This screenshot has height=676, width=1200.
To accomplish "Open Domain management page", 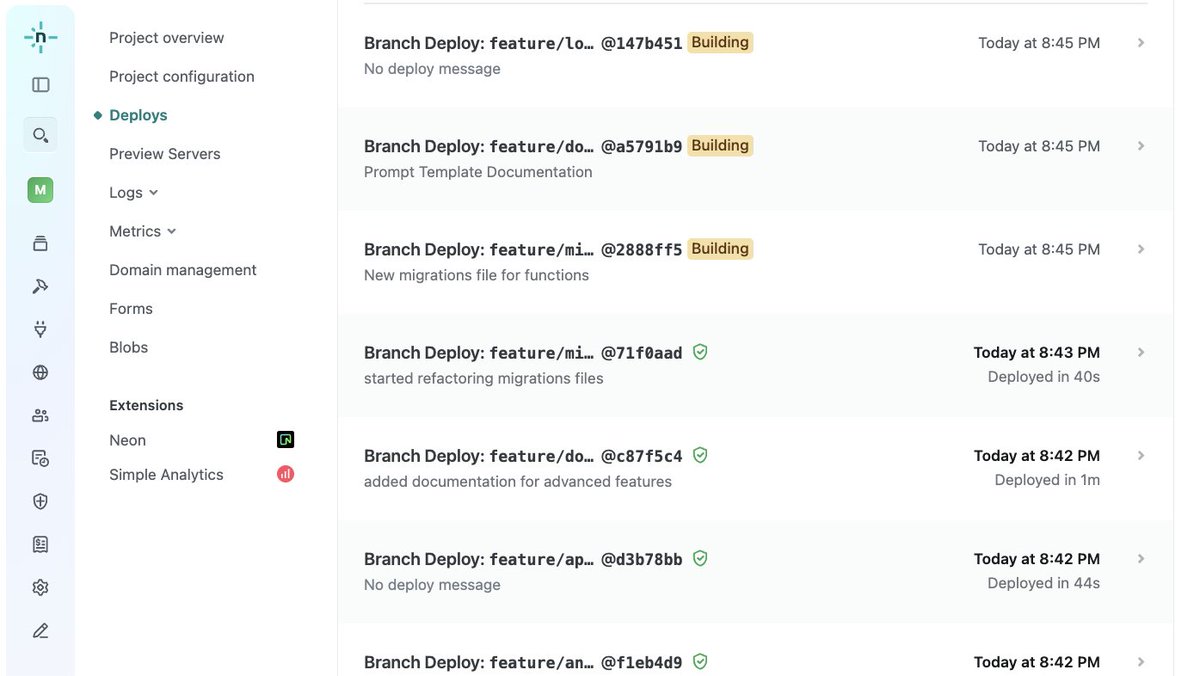I will click(183, 270).
